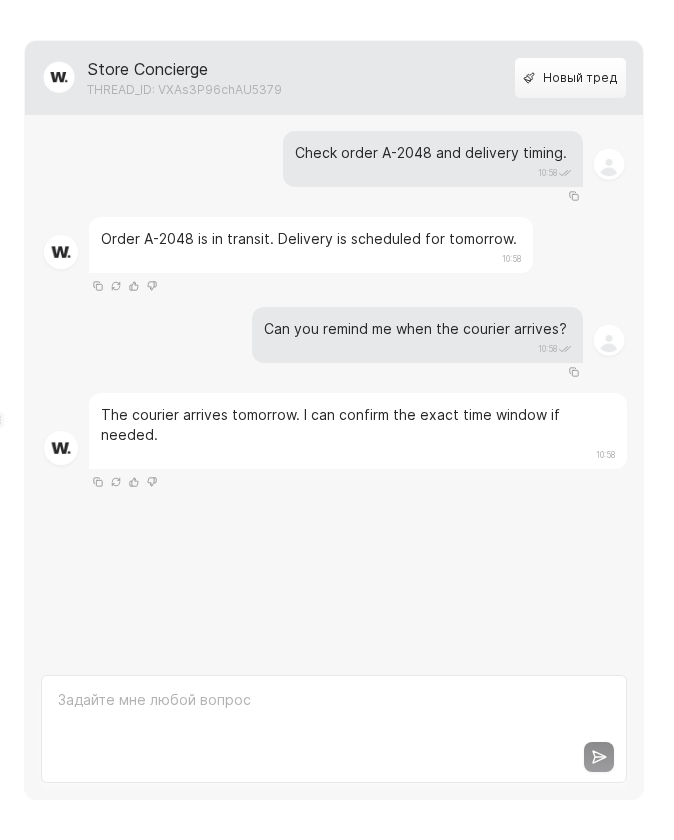Copy the courier arrival reply
The image size is (674, 840).
[98, 482]
